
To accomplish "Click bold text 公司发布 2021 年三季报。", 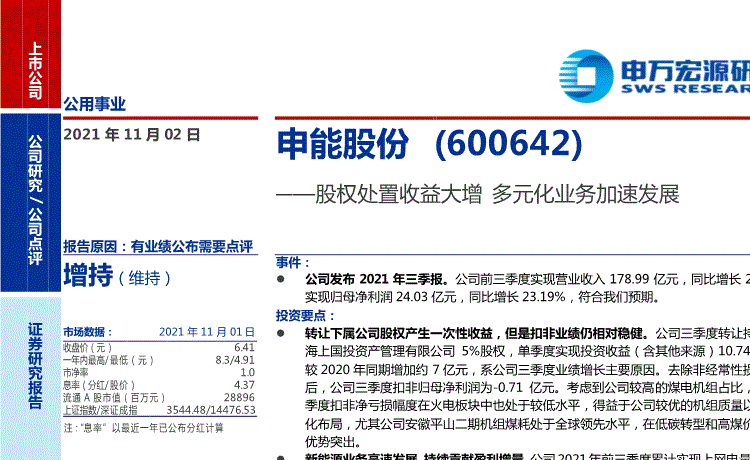I will coord(377,279).
